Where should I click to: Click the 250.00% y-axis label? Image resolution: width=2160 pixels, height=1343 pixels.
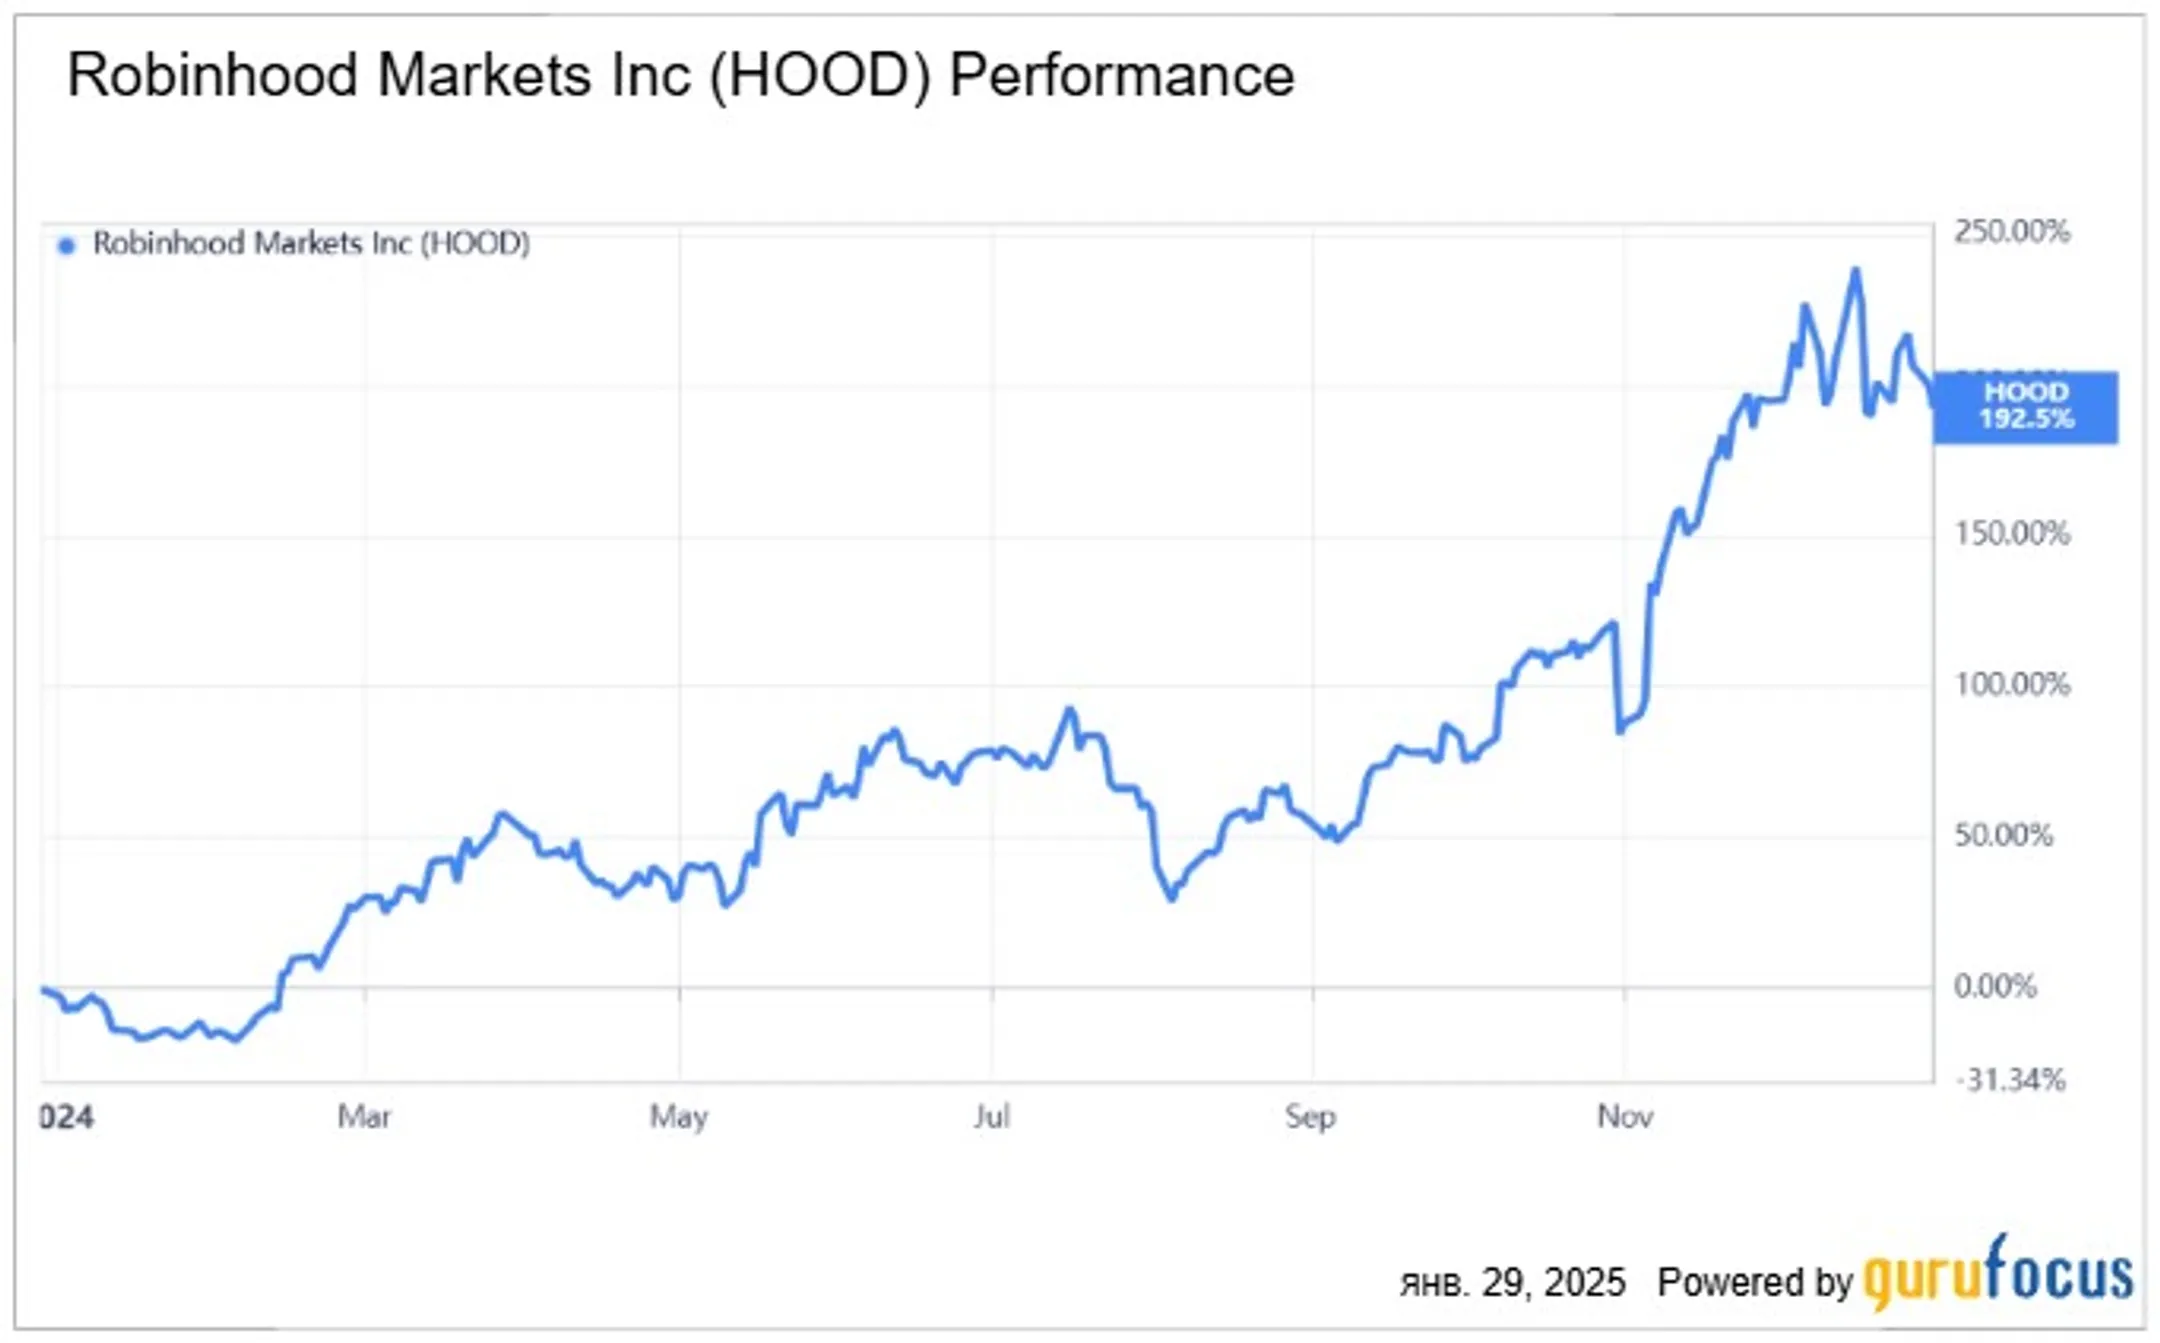click(x=2012, y=232)
